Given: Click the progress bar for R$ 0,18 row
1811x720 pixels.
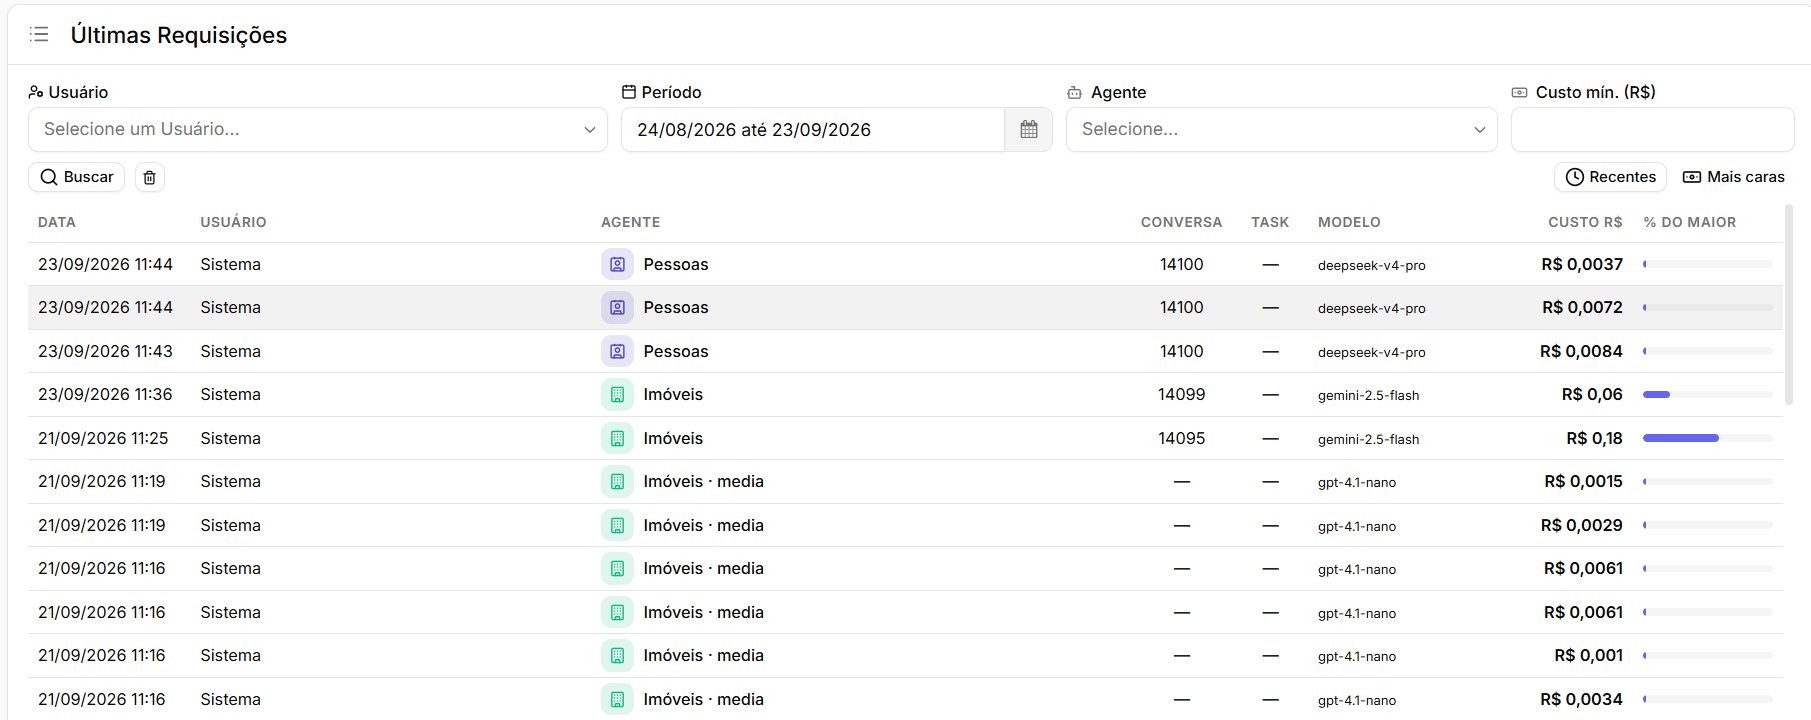Looking at the screenshot, I should [x=1707, y=438].
